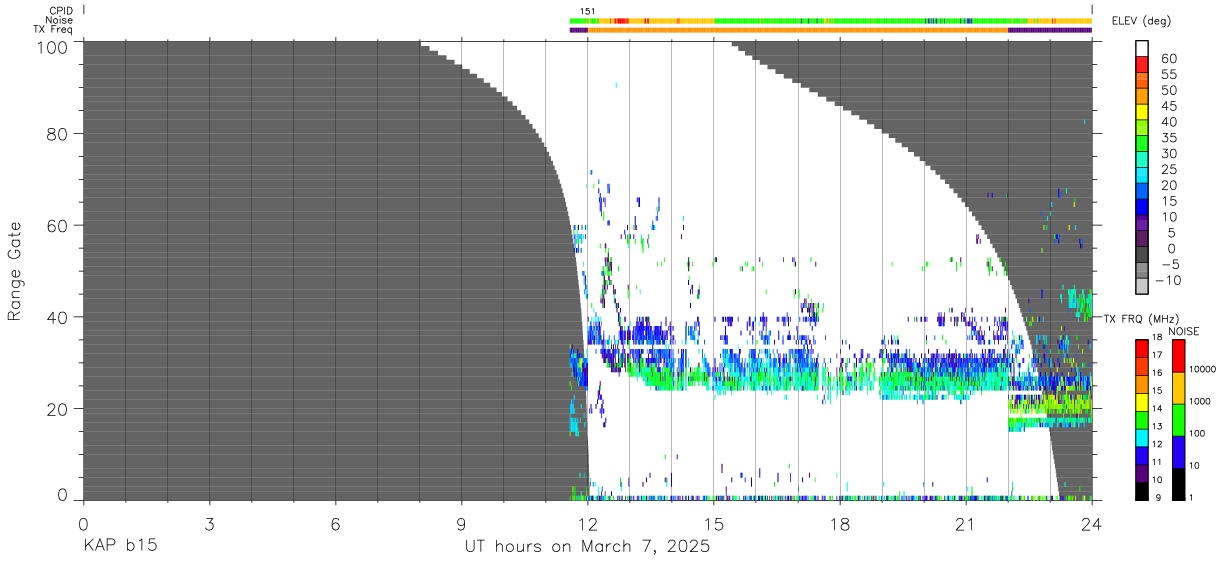Click the NOISE legend label '10000'
This screenshot has width=1228, height=567.
coord(1205,369)
